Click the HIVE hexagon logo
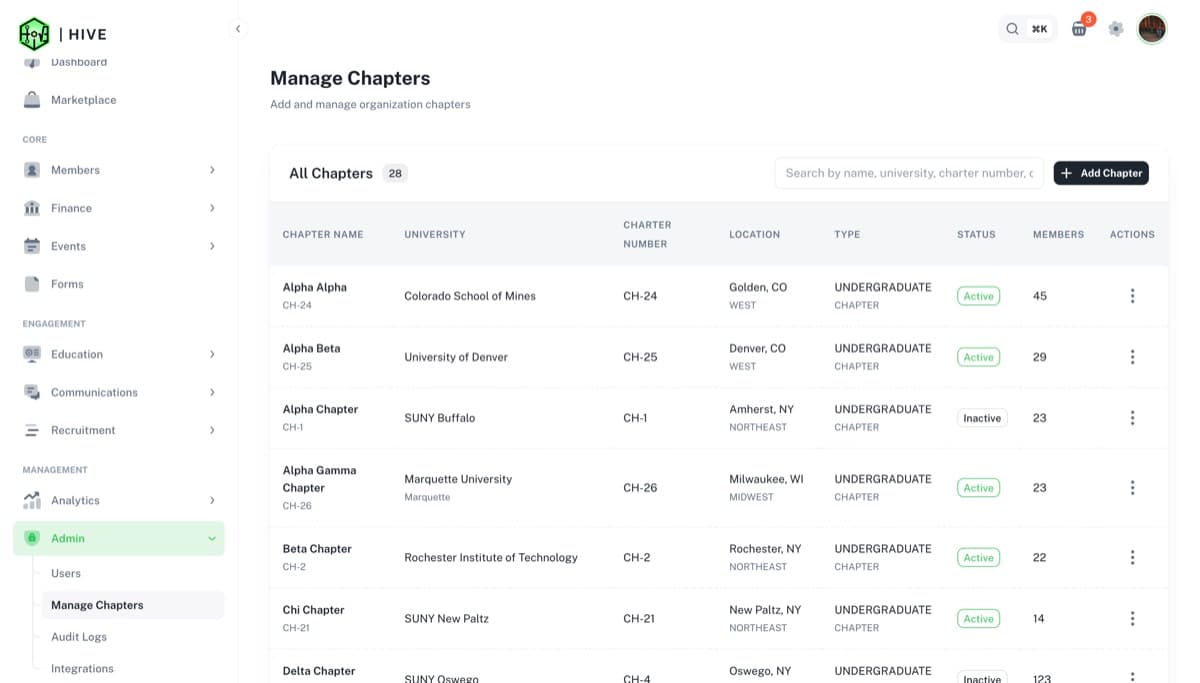 (x=34, y=34)
